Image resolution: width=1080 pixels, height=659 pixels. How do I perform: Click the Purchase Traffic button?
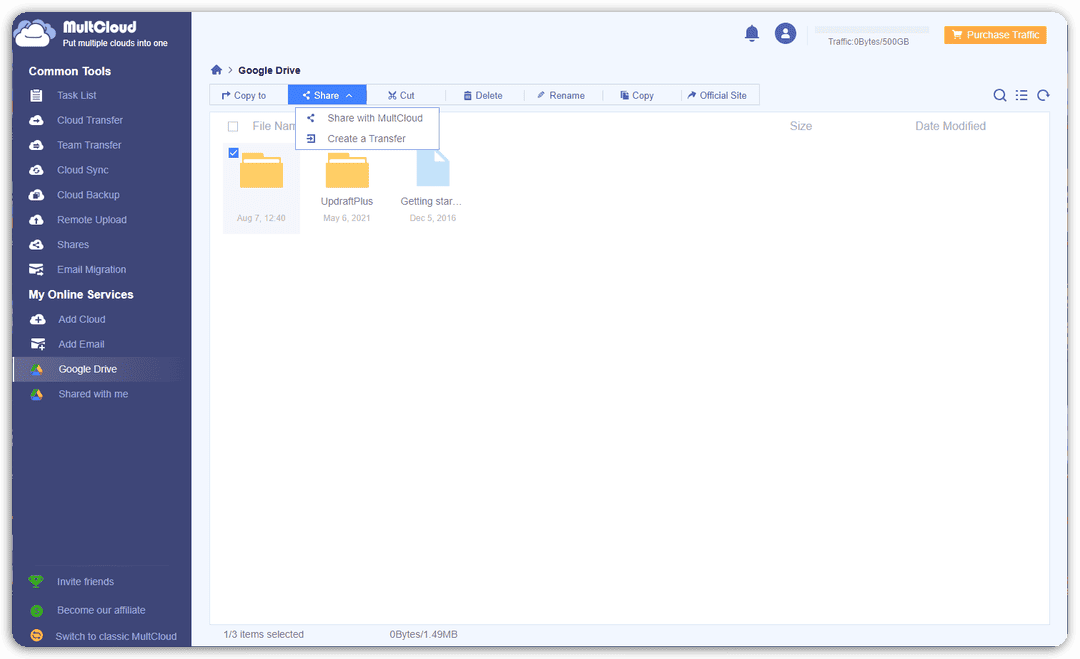[995, 34]
